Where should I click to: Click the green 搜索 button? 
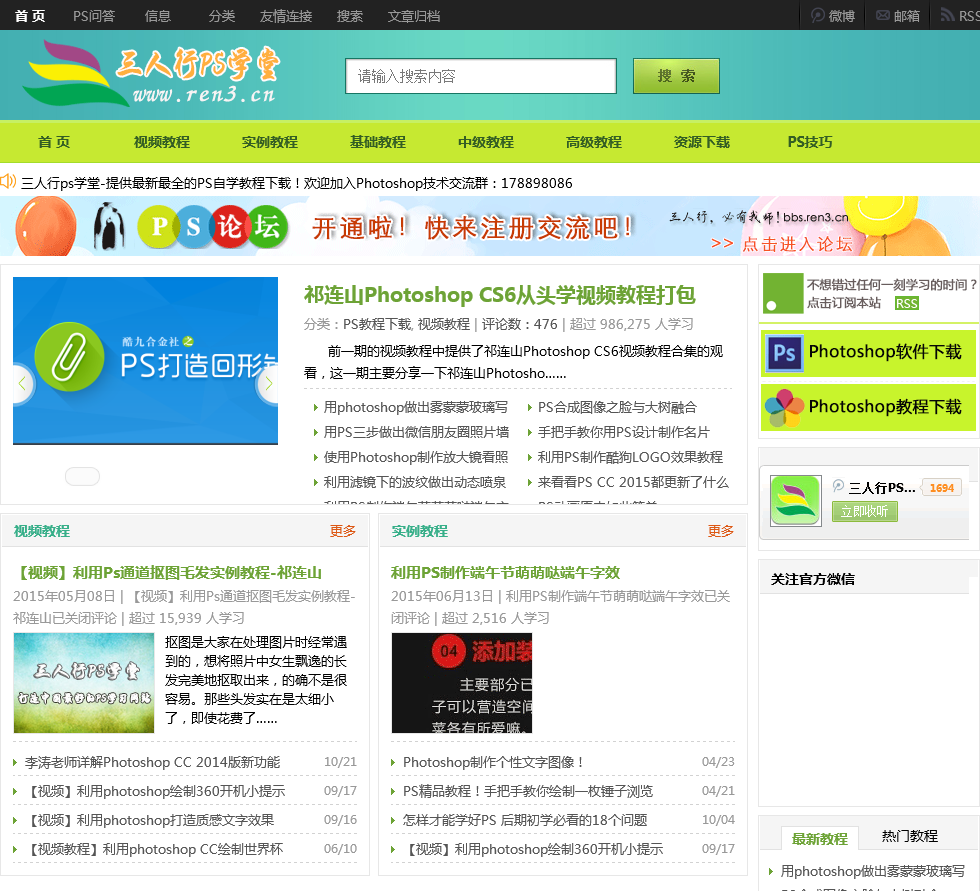click(676, 76)
